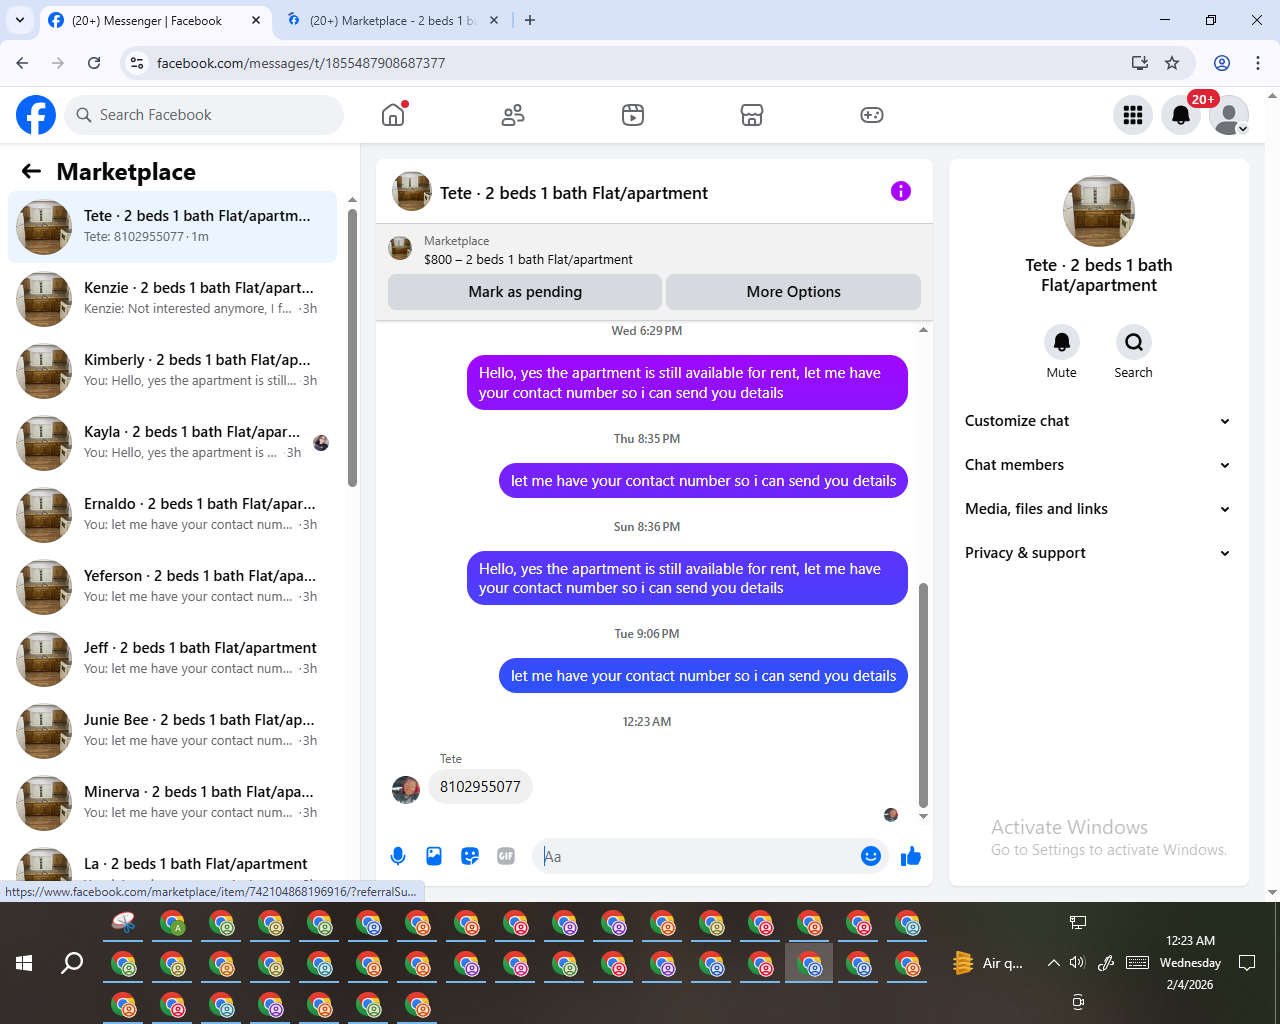Click the browser address bar URL

(301, 63)
